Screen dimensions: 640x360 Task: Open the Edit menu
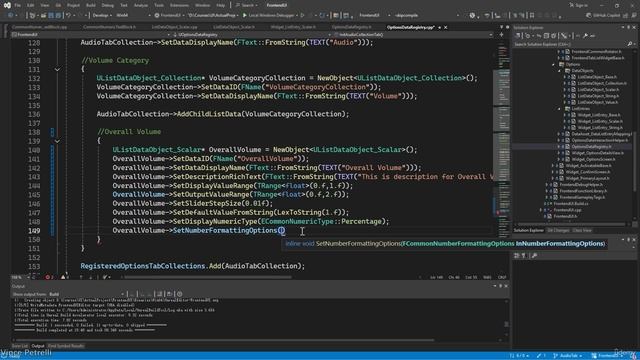coord(31,5)
